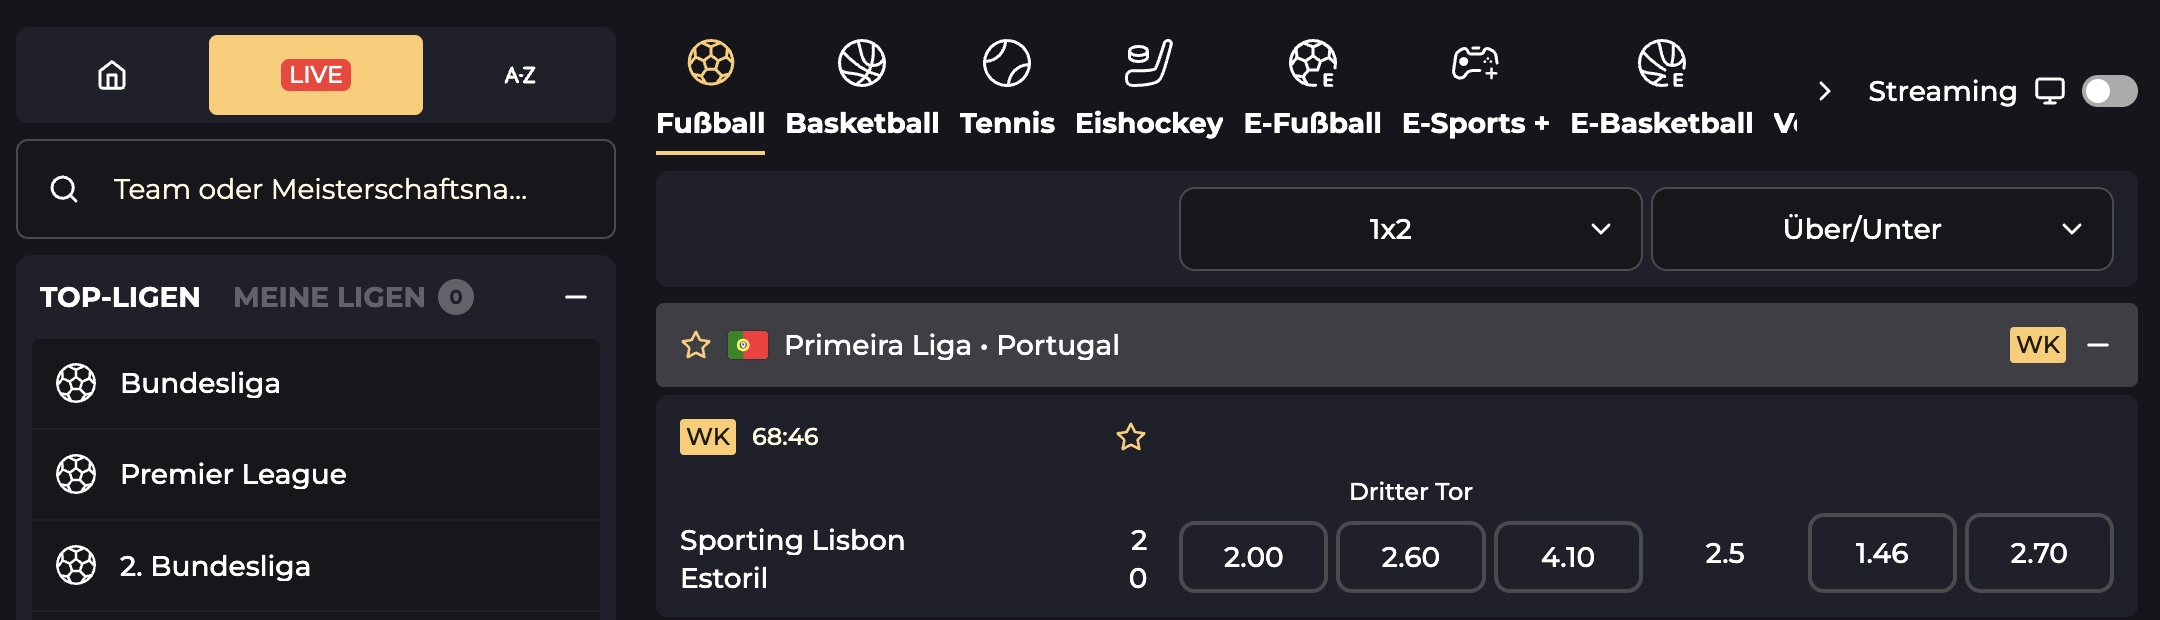
Task: Select the Fußball sport icon
Action: point(710,62)
